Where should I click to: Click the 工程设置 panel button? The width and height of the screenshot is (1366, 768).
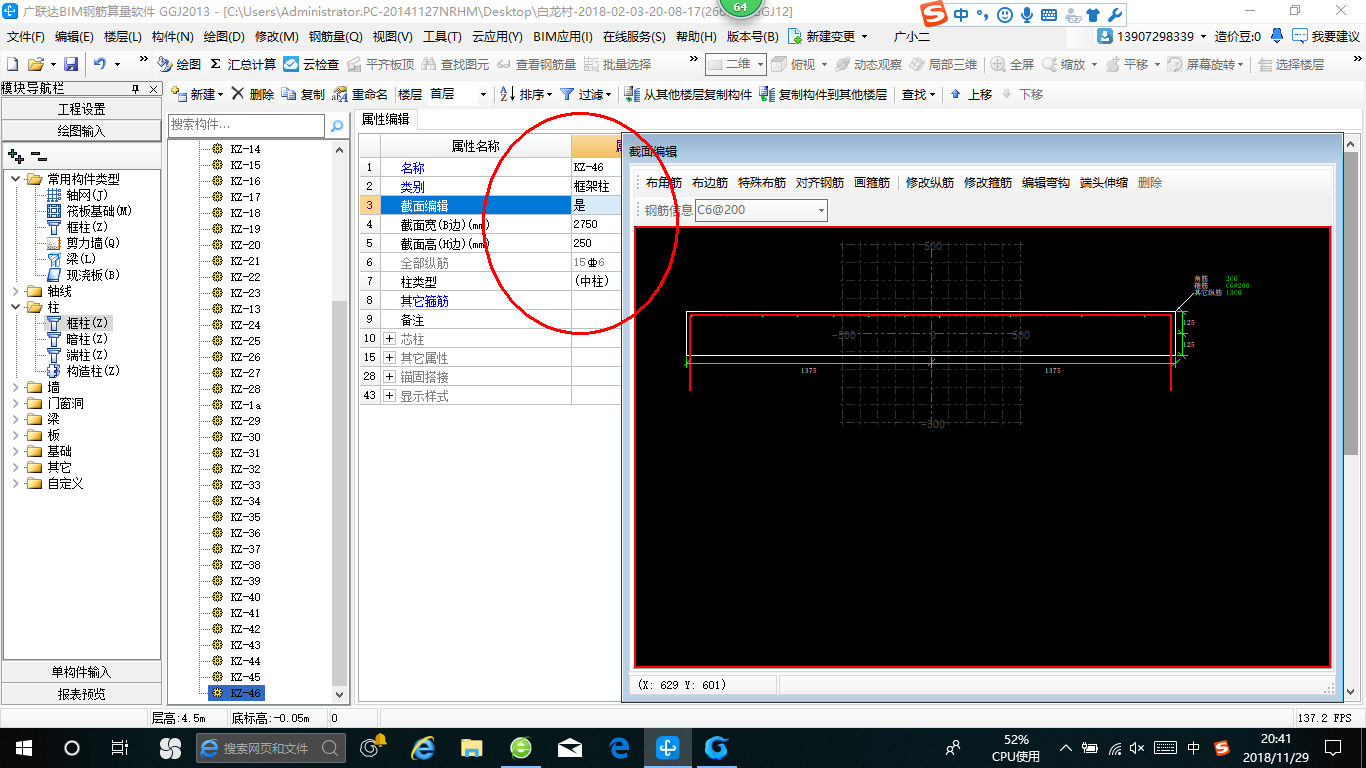[81, 109]
